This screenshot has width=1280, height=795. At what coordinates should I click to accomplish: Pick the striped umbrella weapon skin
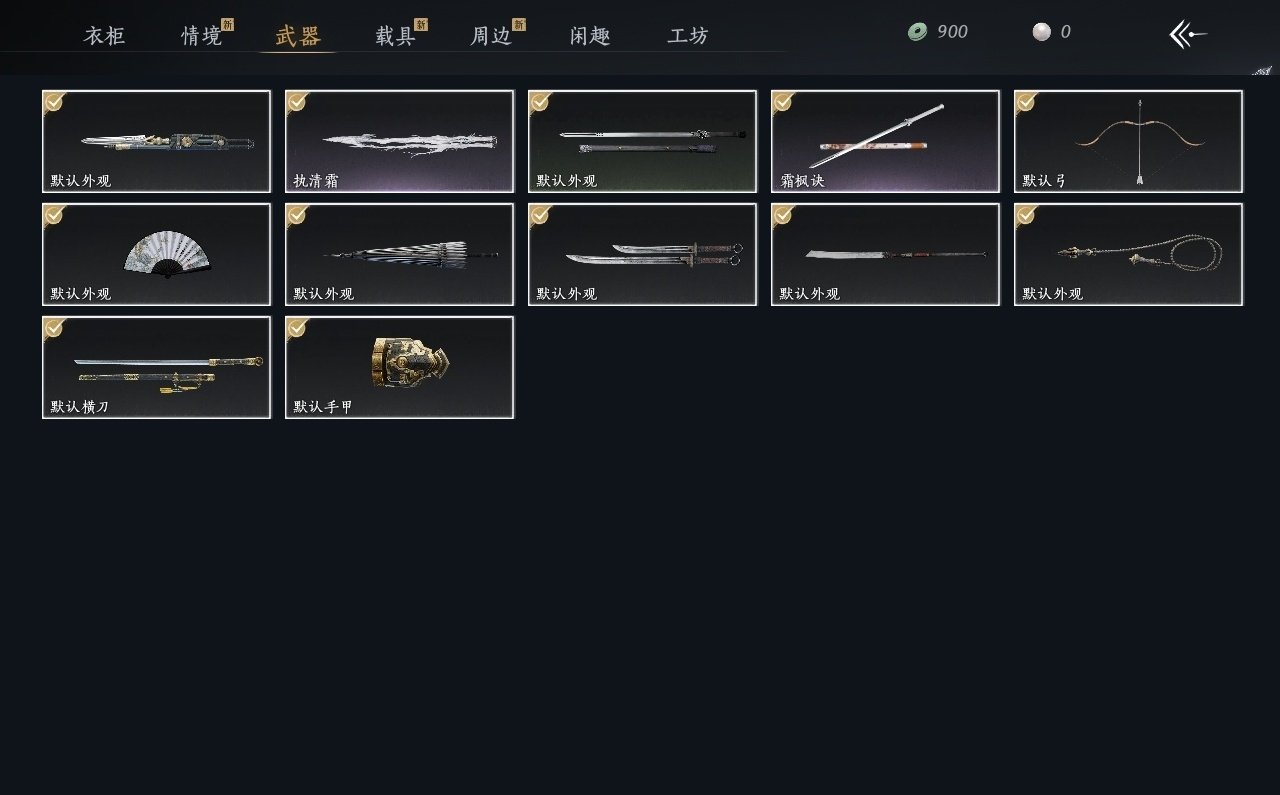(400, 255)
